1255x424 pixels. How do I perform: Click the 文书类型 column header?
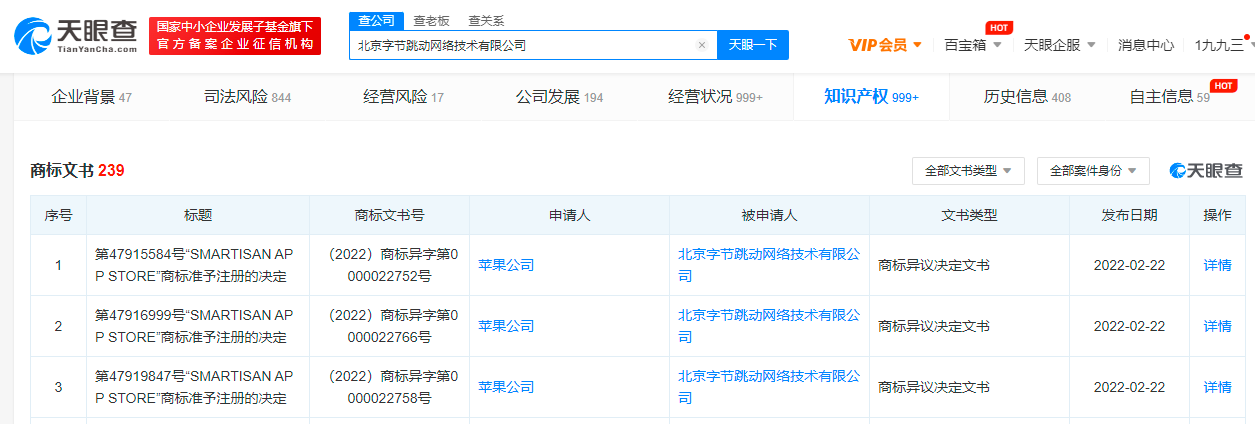tap(969, 215)
